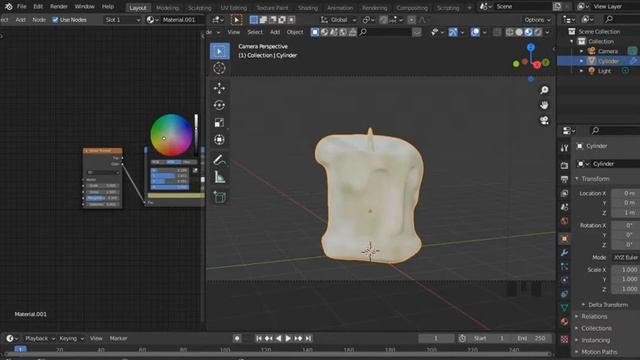
Task: Click the color wheel picker in node
Action: coord(171,135)
